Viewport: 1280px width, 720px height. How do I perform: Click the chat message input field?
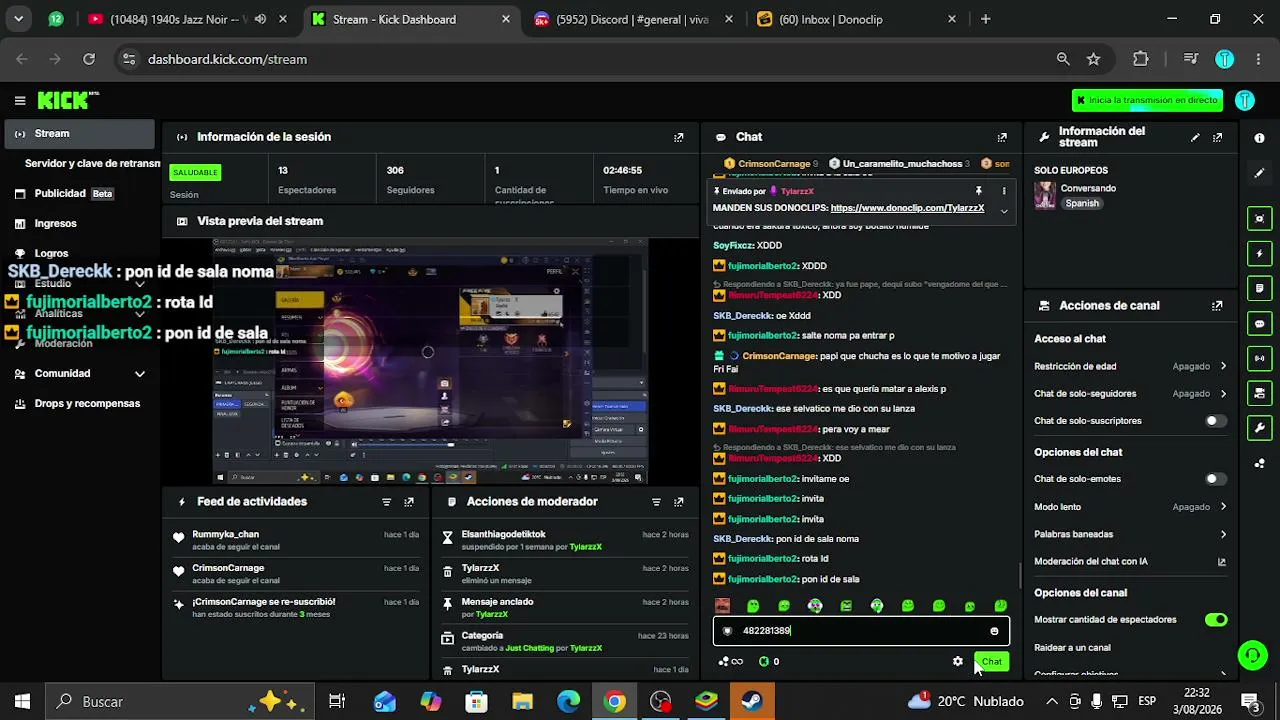pyautogui.click(x=860, y=631)
